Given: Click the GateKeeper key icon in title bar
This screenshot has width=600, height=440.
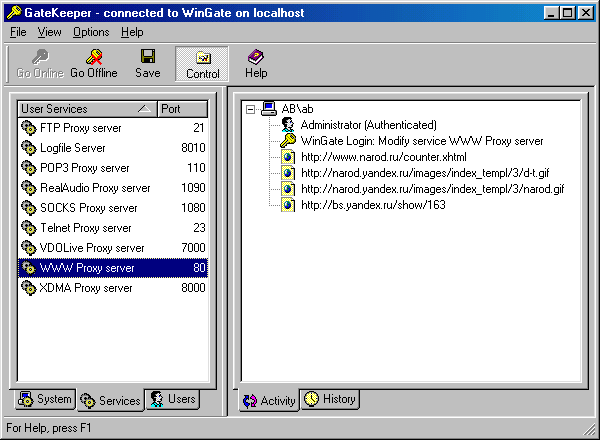Looking at the screenshot, I should (14, 13).
